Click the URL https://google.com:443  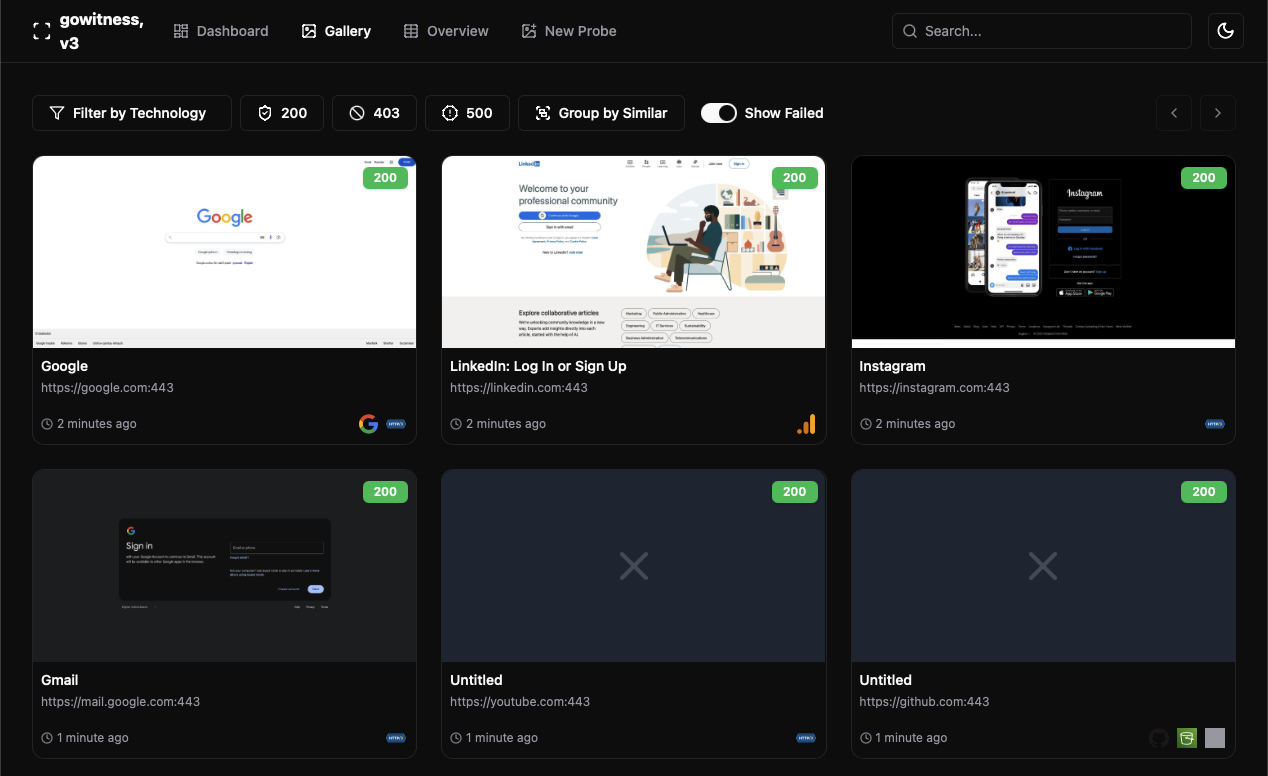(108, 388)
